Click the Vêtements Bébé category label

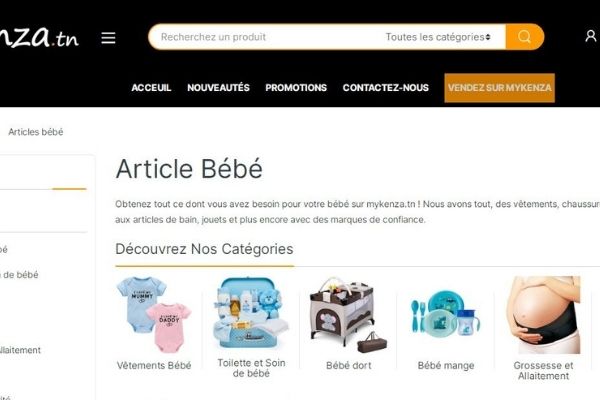pos(154,366)
